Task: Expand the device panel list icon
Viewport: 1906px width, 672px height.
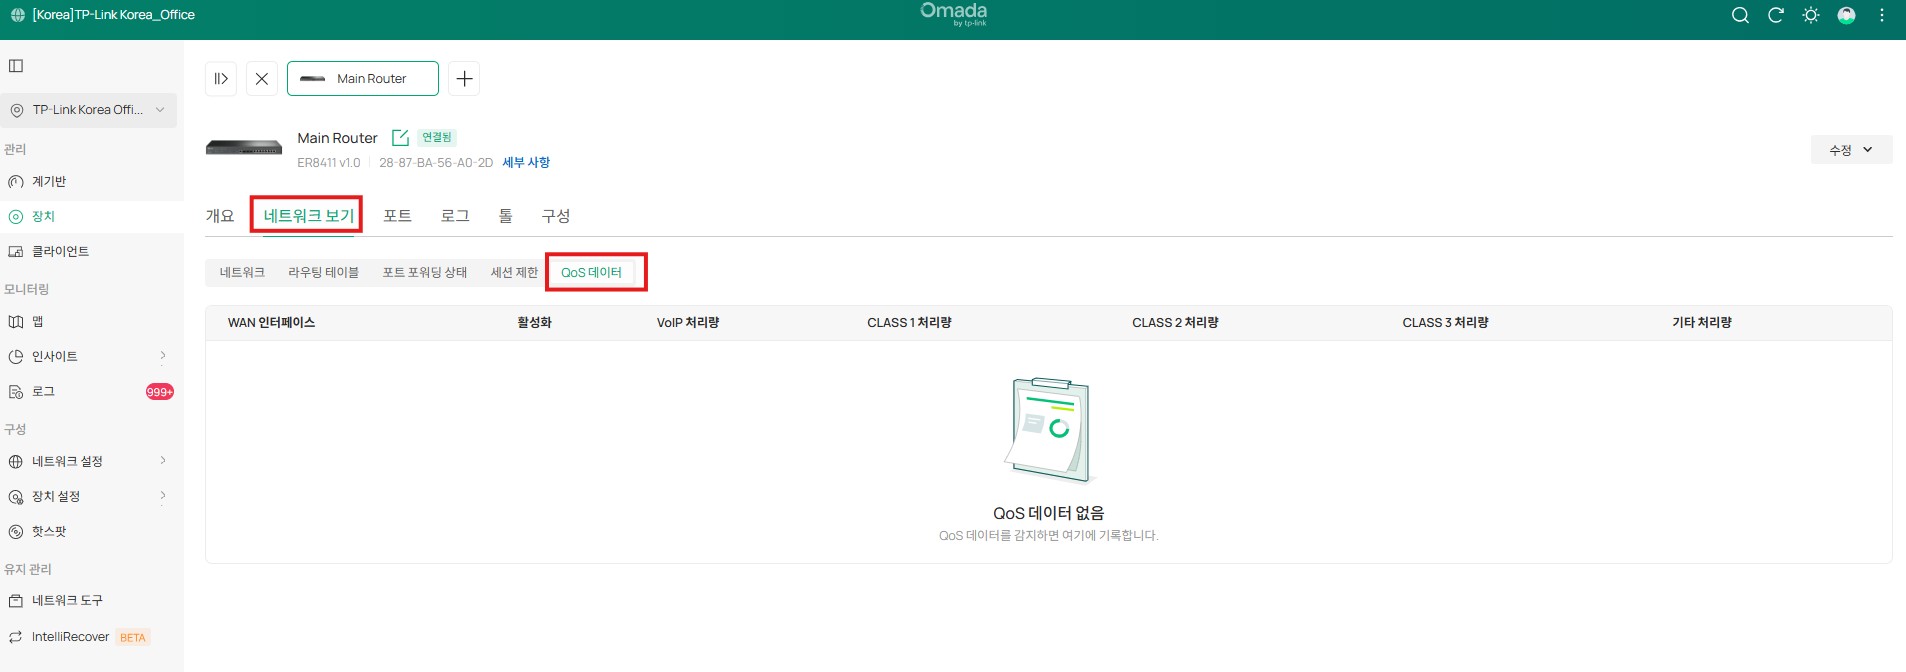Action: point(221,79)
